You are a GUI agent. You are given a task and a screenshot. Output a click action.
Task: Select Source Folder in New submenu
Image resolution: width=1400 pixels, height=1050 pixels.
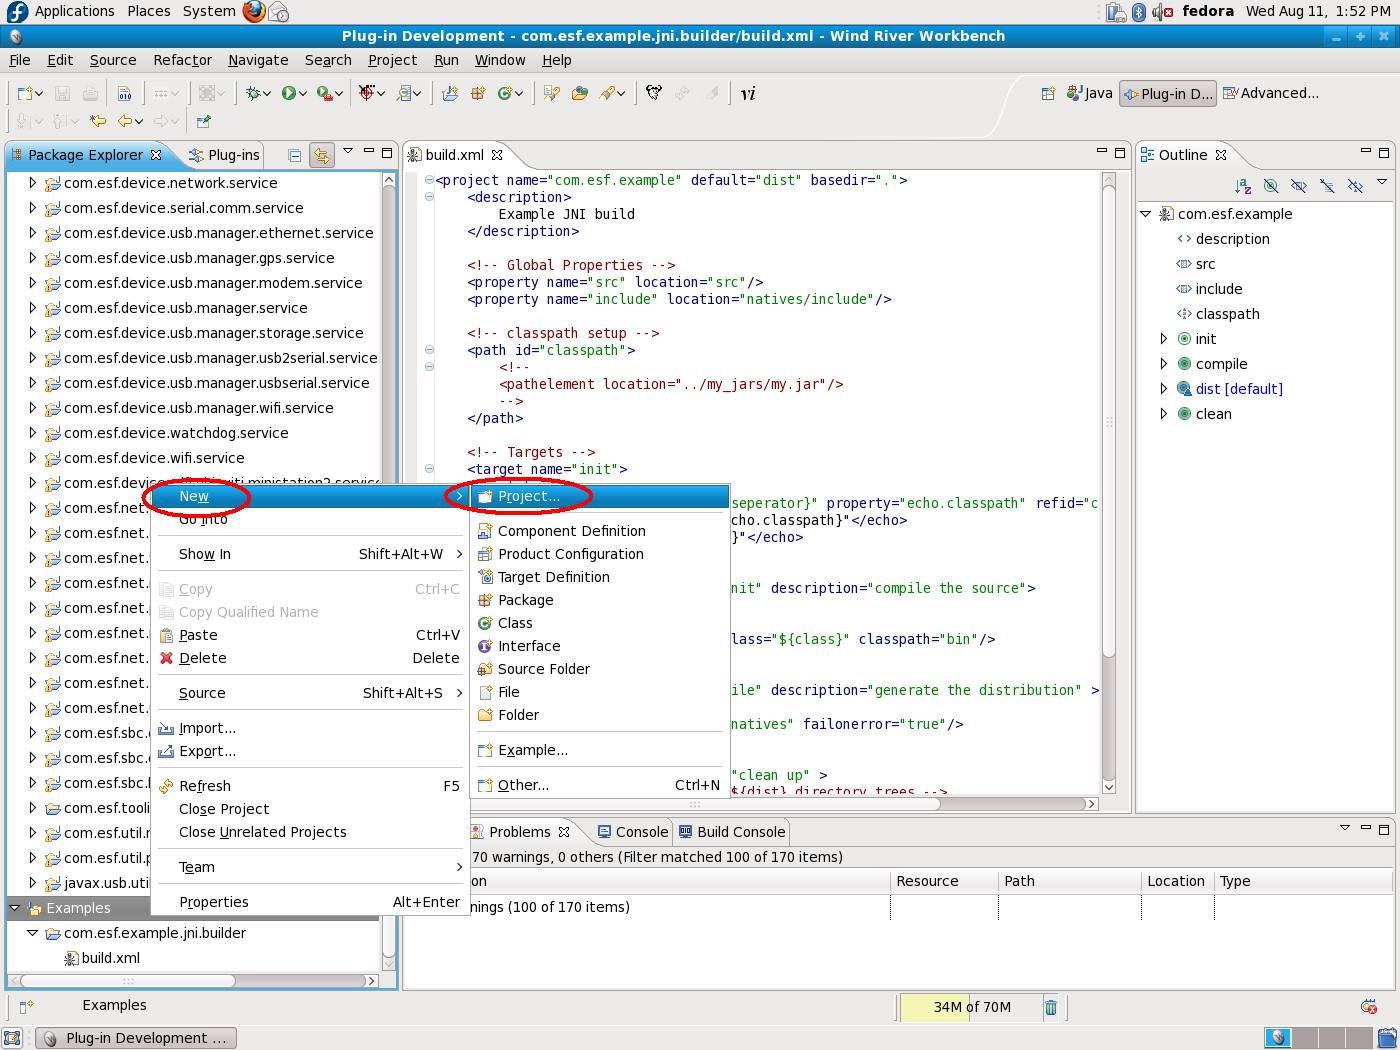pyautogui.click(x=600, y=669)
